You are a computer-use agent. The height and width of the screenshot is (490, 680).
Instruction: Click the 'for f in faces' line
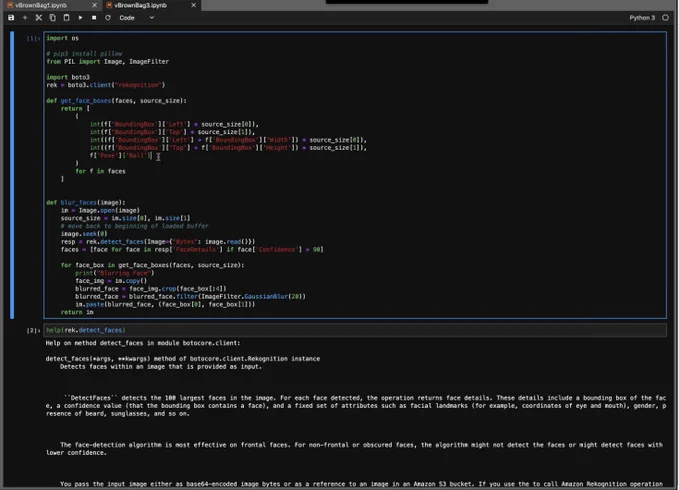[100, 171]
